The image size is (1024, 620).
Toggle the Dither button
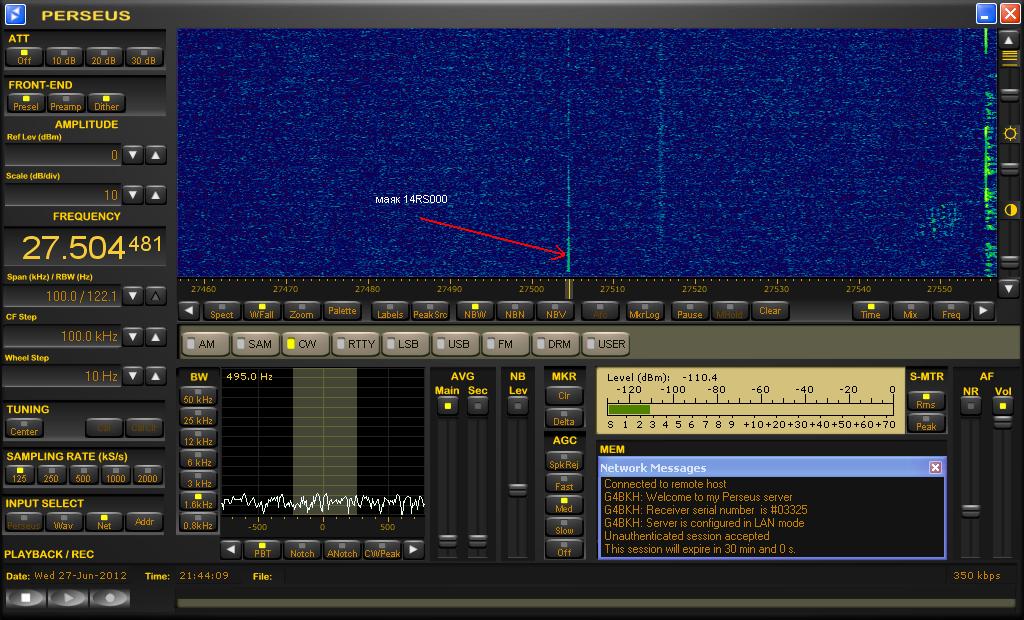pos(106,103)
